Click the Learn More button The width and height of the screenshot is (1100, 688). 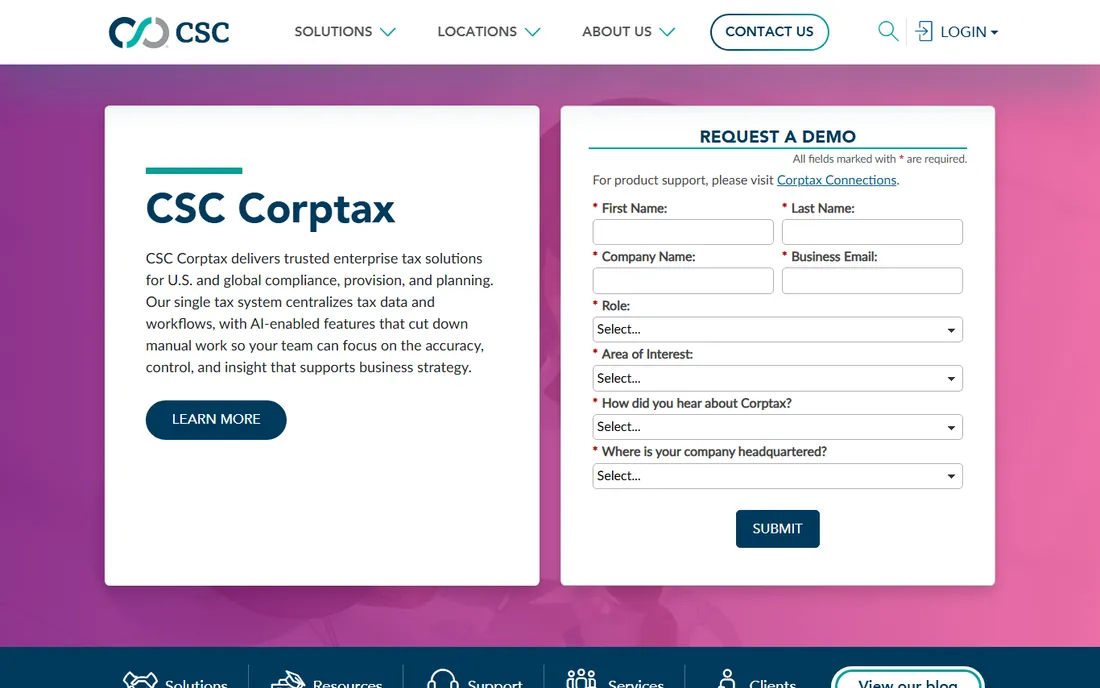point(216,419)
